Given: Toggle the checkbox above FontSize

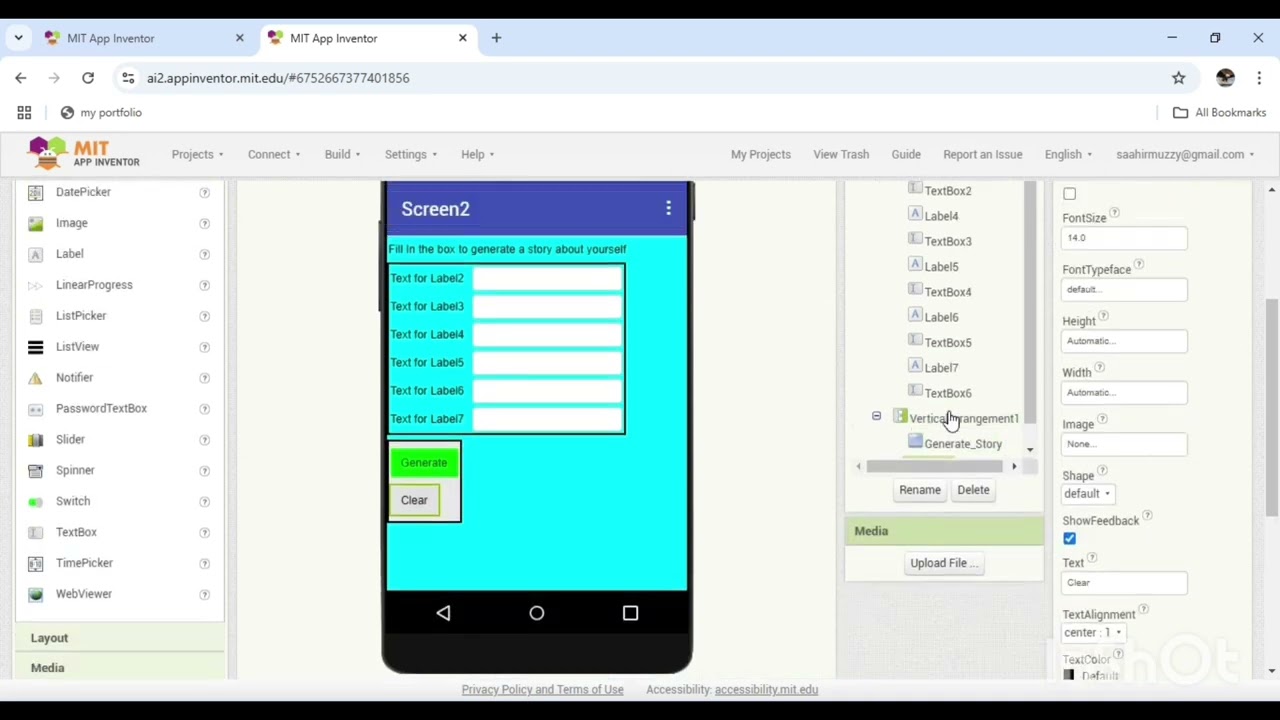Looking at the screenshot, I should tap(1069, 193).
